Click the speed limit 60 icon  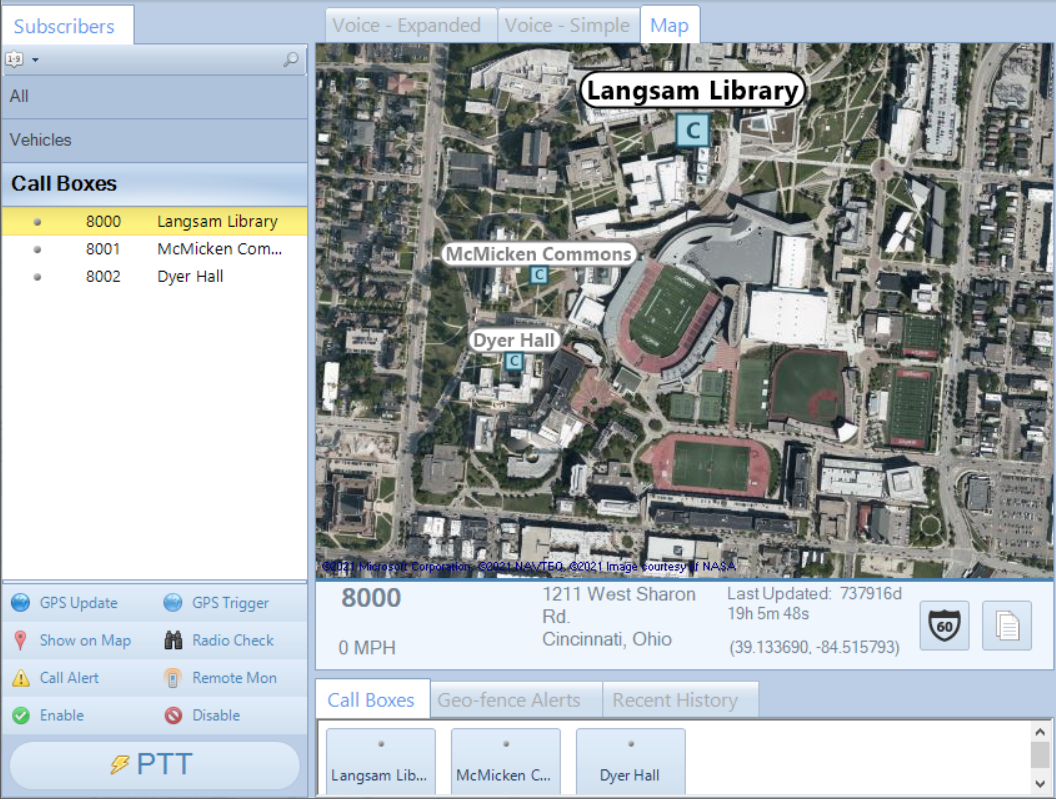(943, 625)
